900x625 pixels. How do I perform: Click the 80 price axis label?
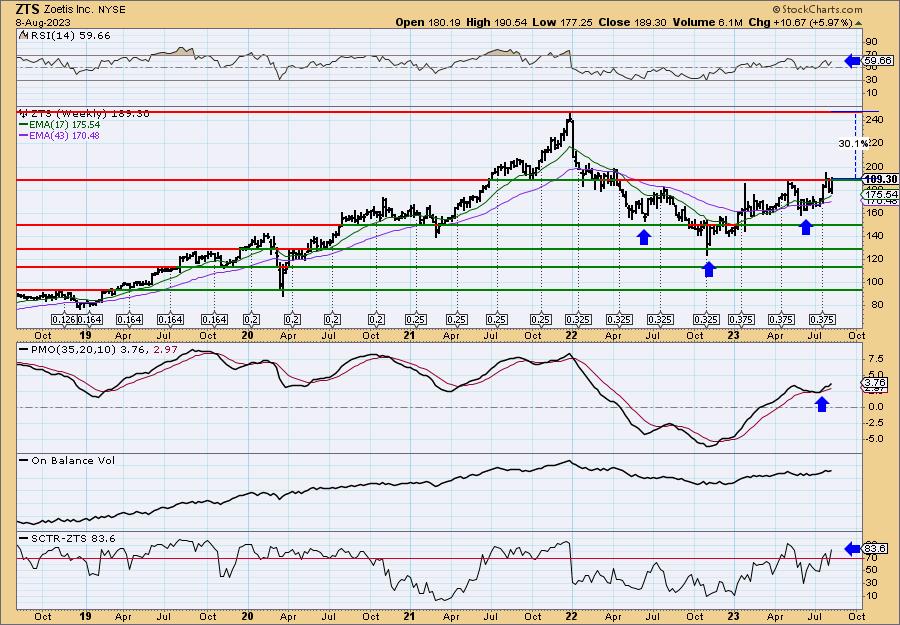[x=875, y=304]
